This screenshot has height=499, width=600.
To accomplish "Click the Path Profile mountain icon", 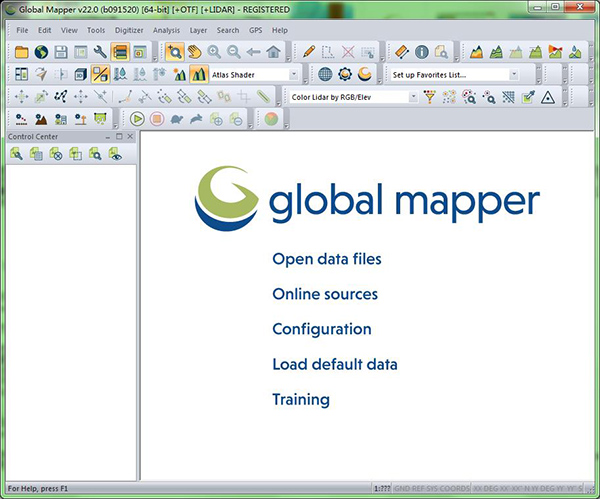I will 476,52.
